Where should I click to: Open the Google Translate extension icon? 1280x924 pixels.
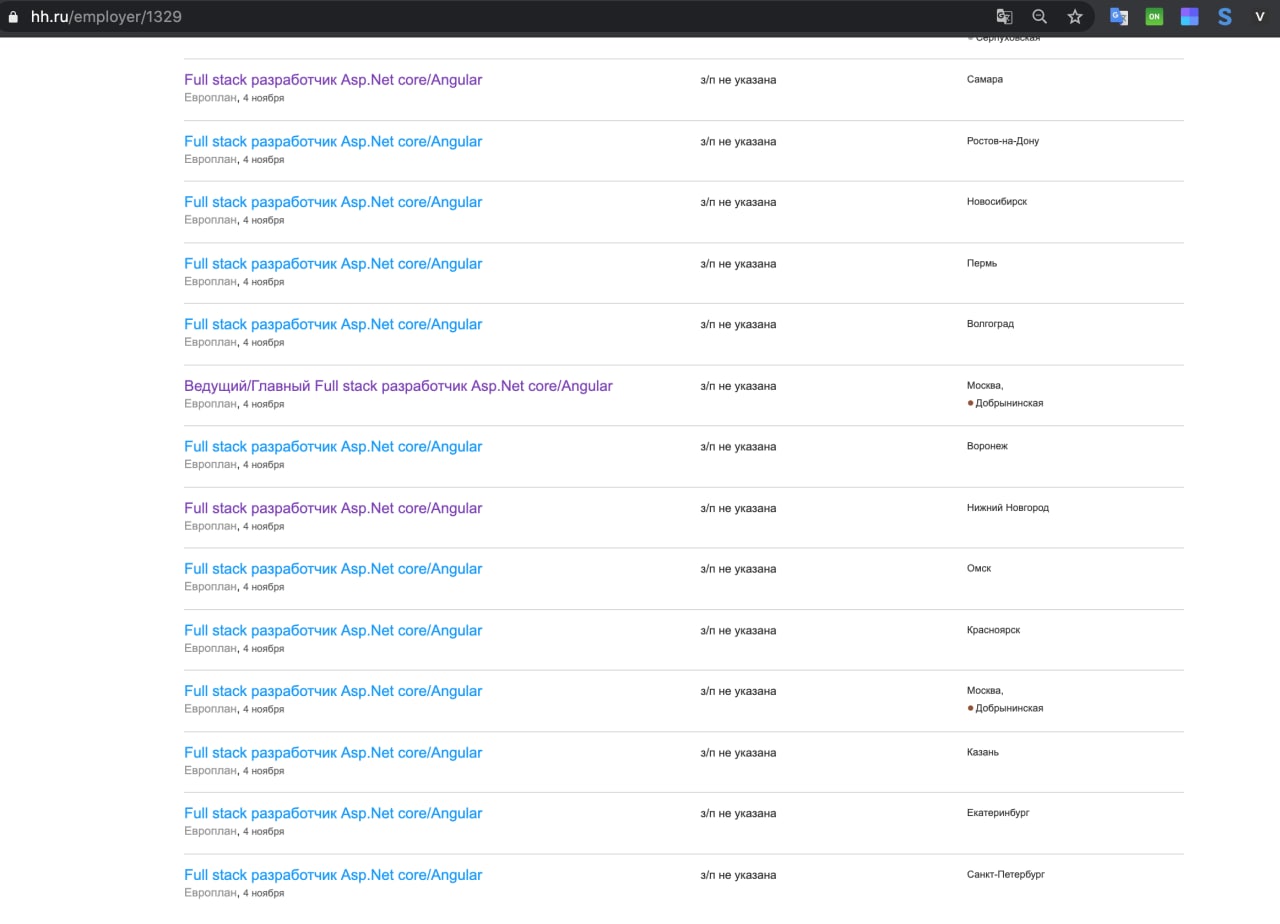1119,17
